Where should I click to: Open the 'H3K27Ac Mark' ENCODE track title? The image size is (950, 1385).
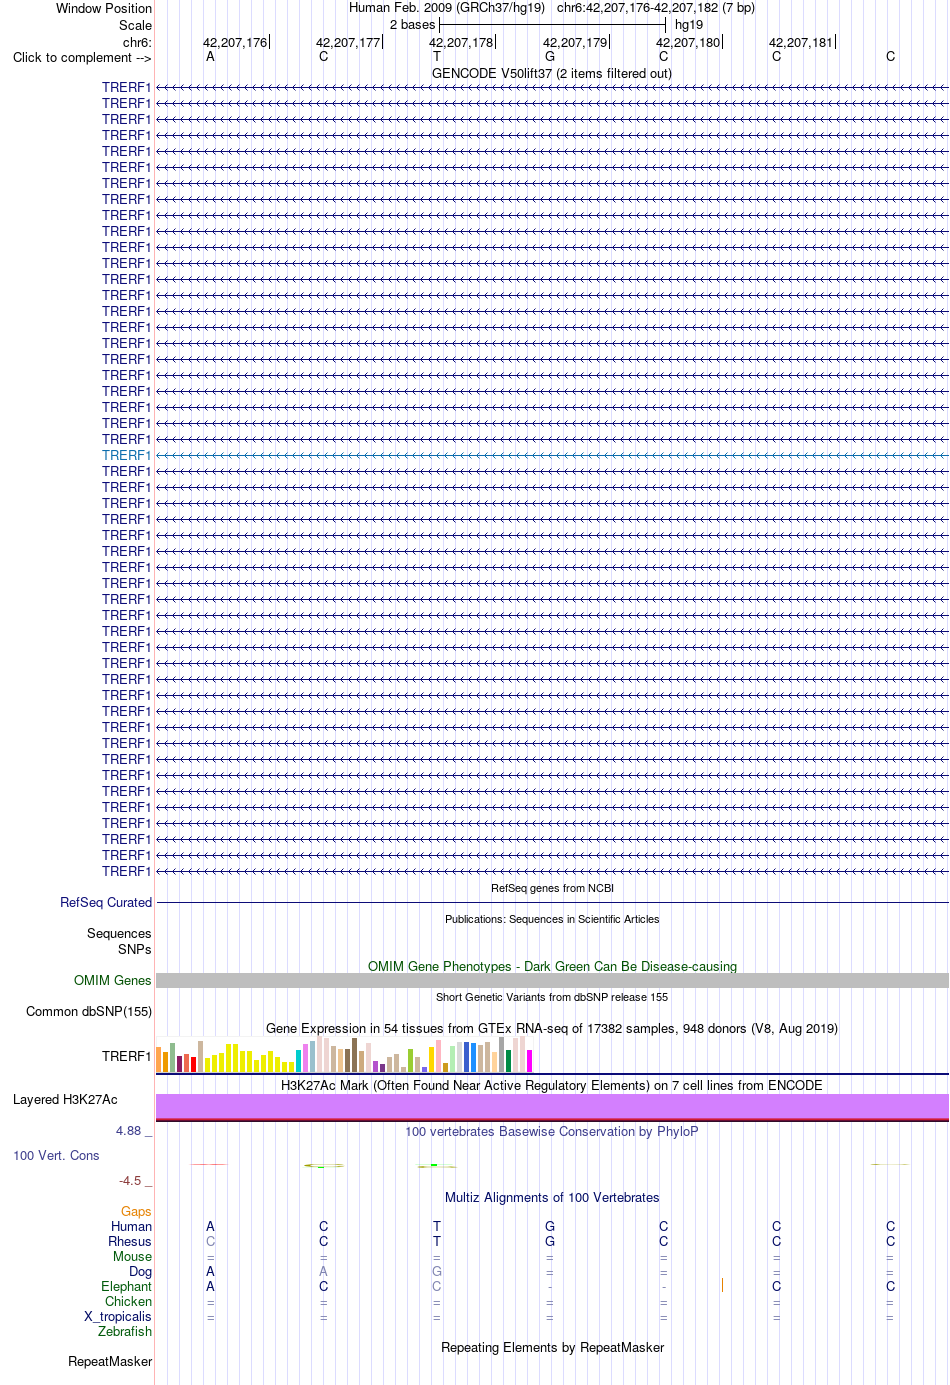point(552,1085)
